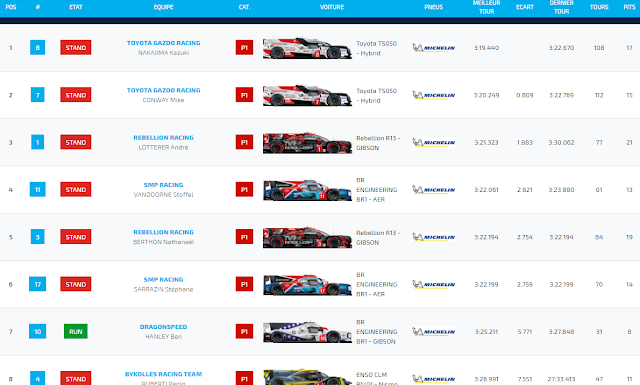Click the STAND status badge for car 3
The width and height of the screenshot is (640, 385).
[76, 237]
